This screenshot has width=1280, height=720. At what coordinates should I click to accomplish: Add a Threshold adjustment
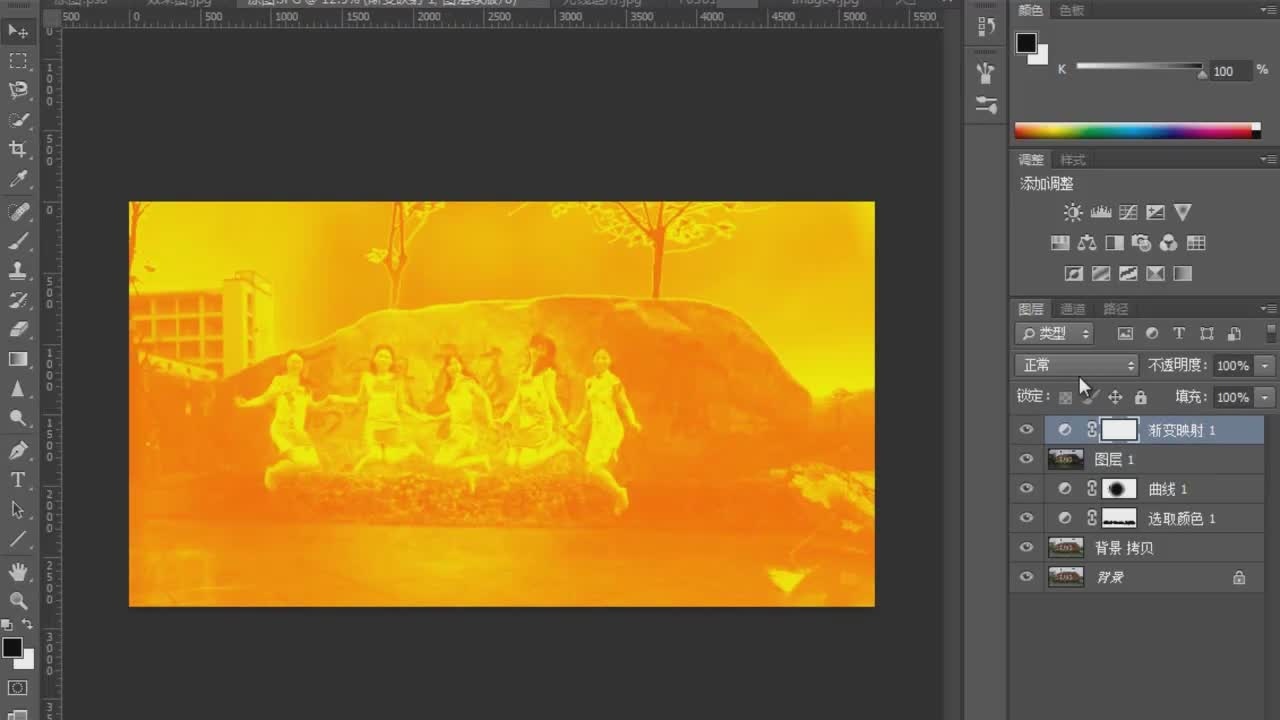(x=1128, y=273)
